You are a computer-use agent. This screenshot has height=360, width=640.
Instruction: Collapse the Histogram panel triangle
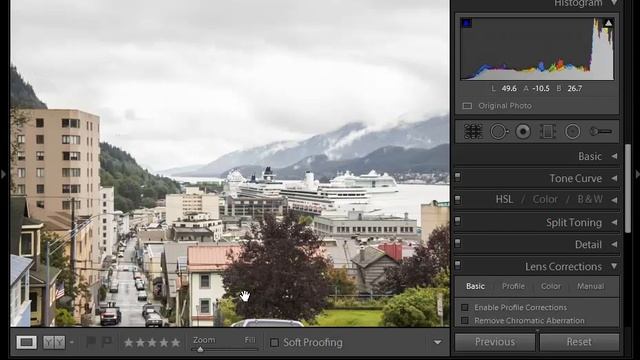[x=614, y=3]
